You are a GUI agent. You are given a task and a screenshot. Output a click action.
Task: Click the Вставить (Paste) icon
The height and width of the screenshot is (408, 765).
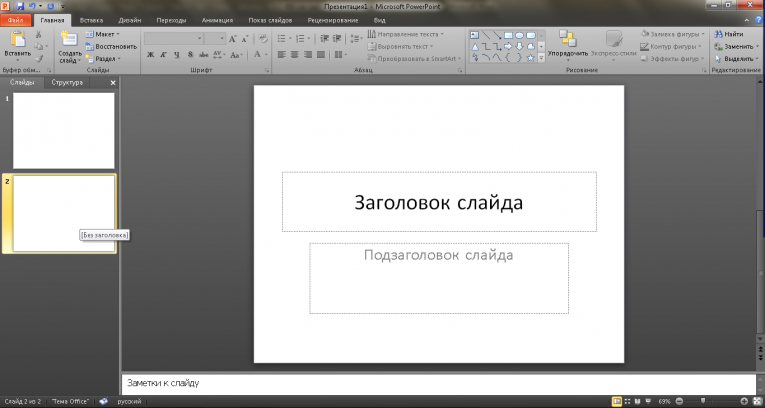(x=16, y=41)
